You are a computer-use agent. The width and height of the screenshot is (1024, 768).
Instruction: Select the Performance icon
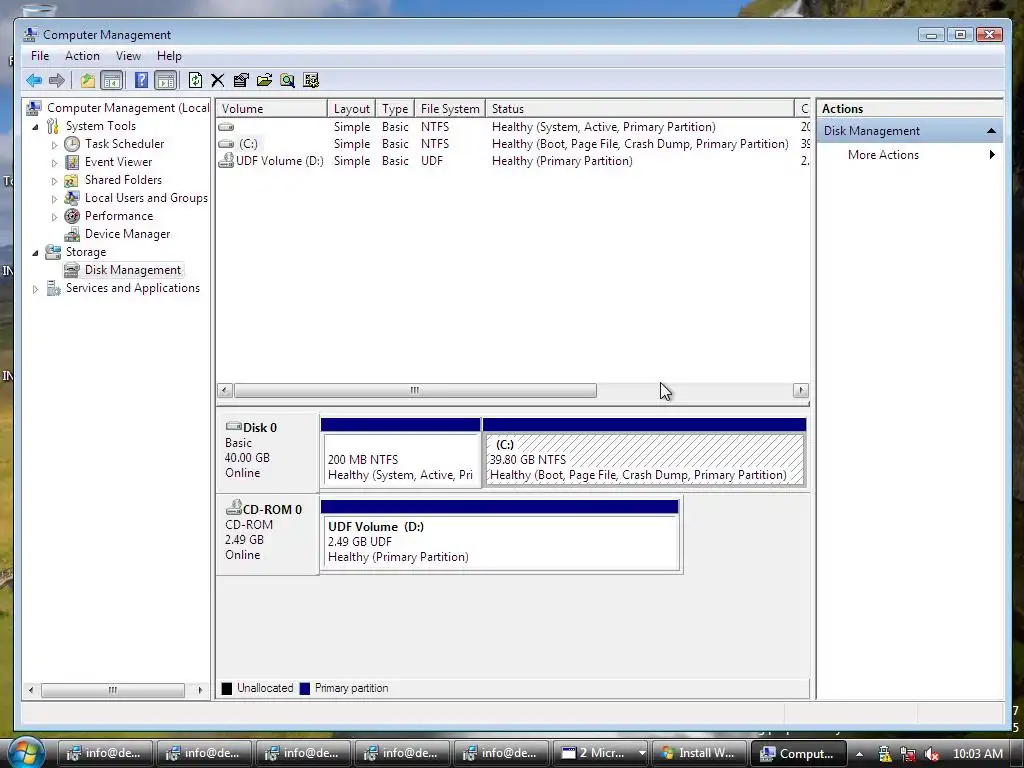[72, 216]
